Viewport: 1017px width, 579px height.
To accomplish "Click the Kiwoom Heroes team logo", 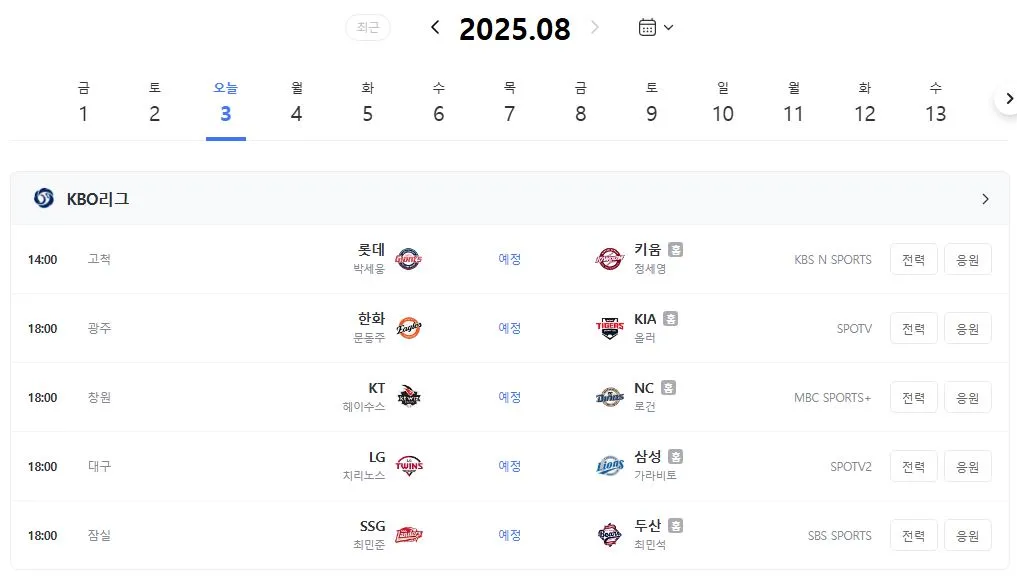I will [x=609, y=259].
